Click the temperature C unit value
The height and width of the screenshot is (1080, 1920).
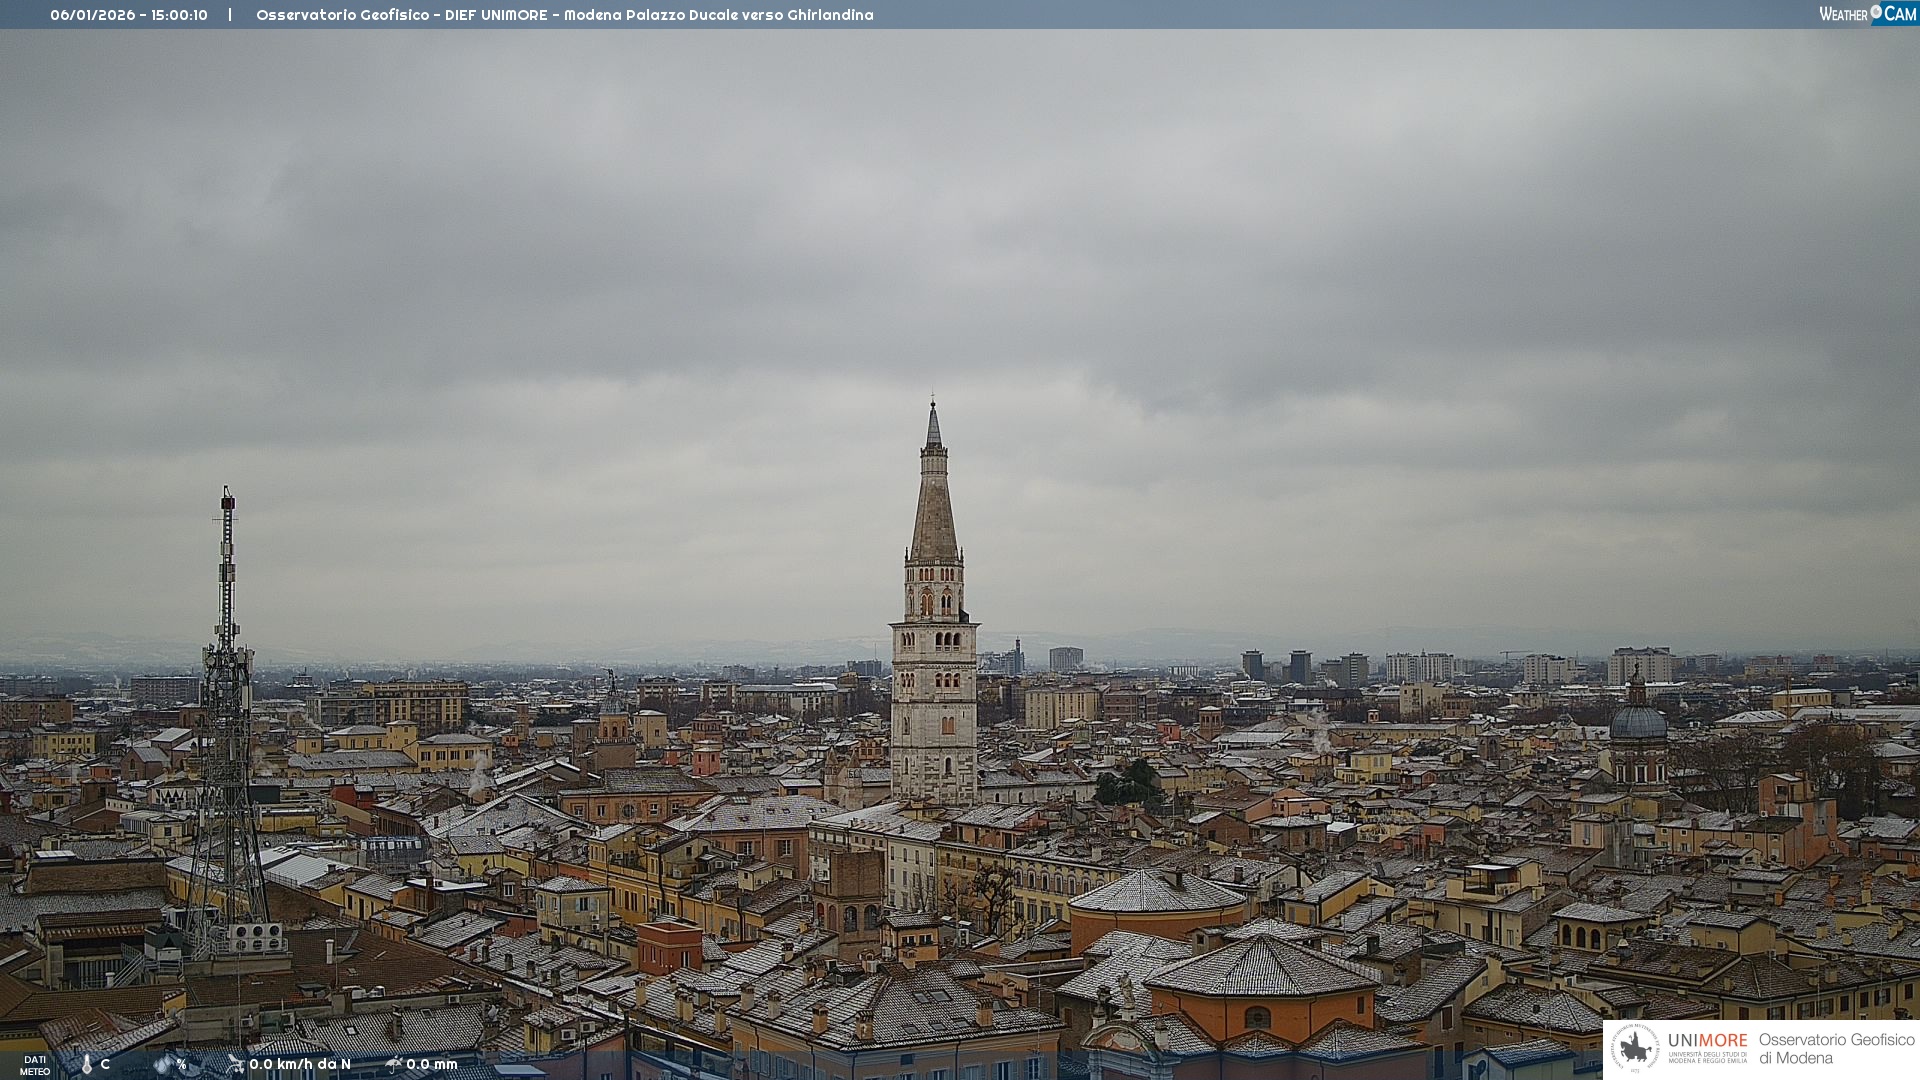[x=105, y=1064]
